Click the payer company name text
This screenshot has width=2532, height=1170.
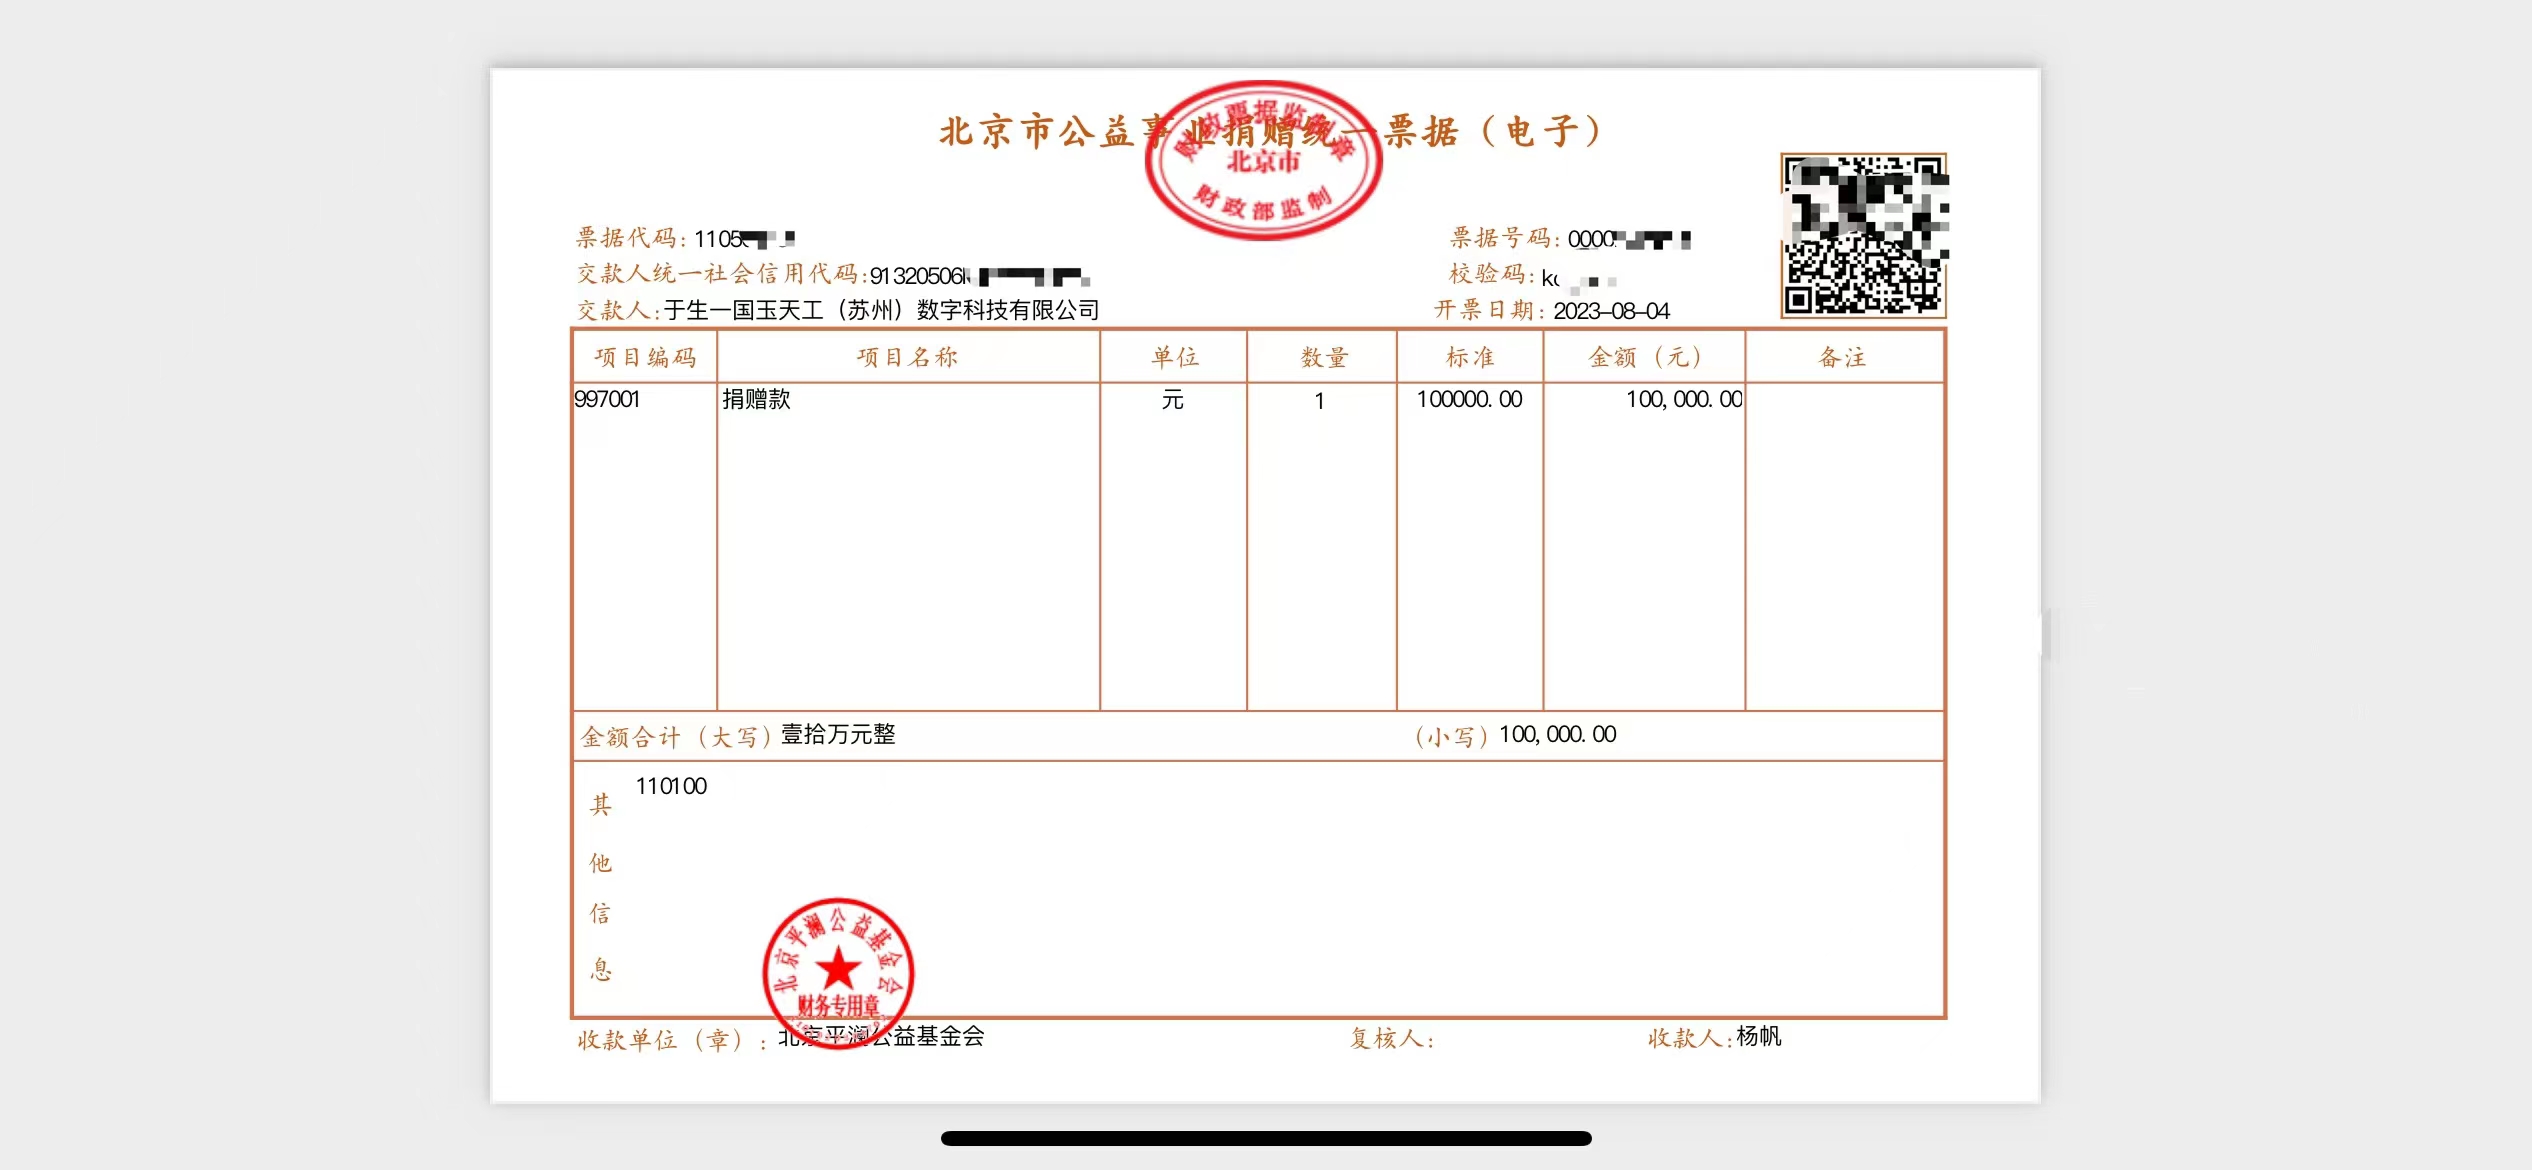881,310
